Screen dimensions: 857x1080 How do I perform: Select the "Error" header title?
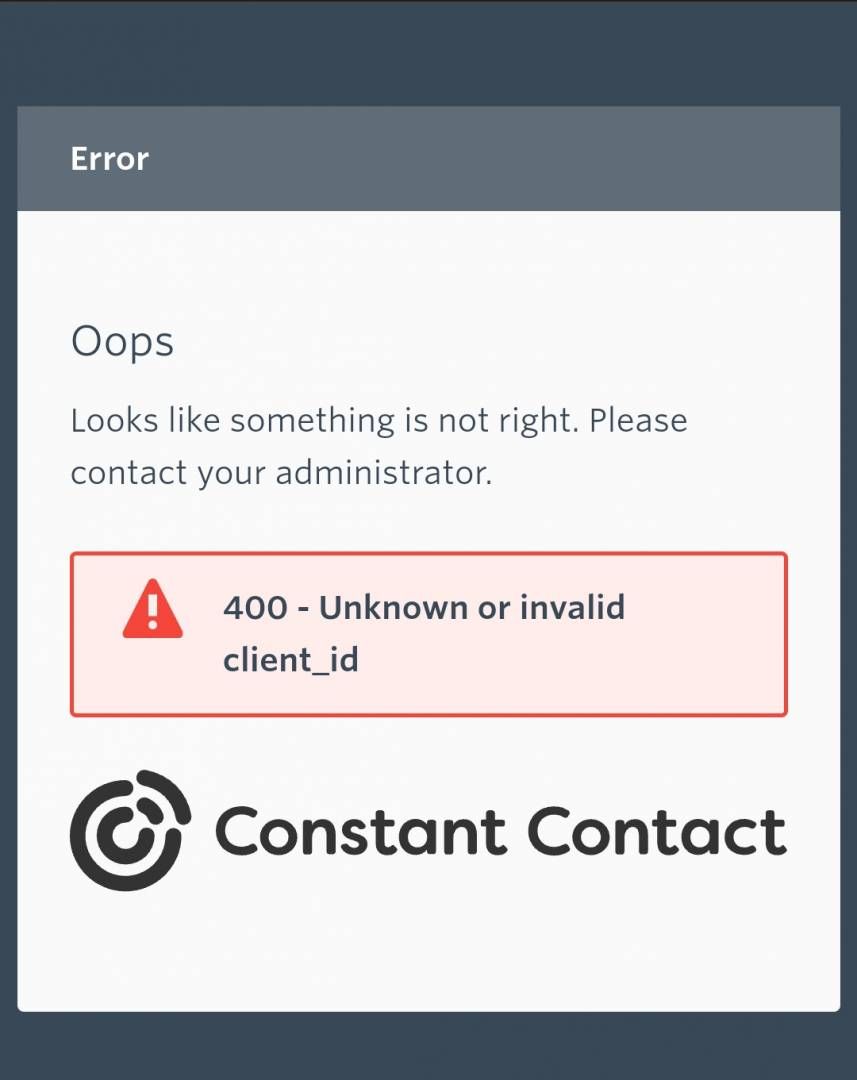110,158
